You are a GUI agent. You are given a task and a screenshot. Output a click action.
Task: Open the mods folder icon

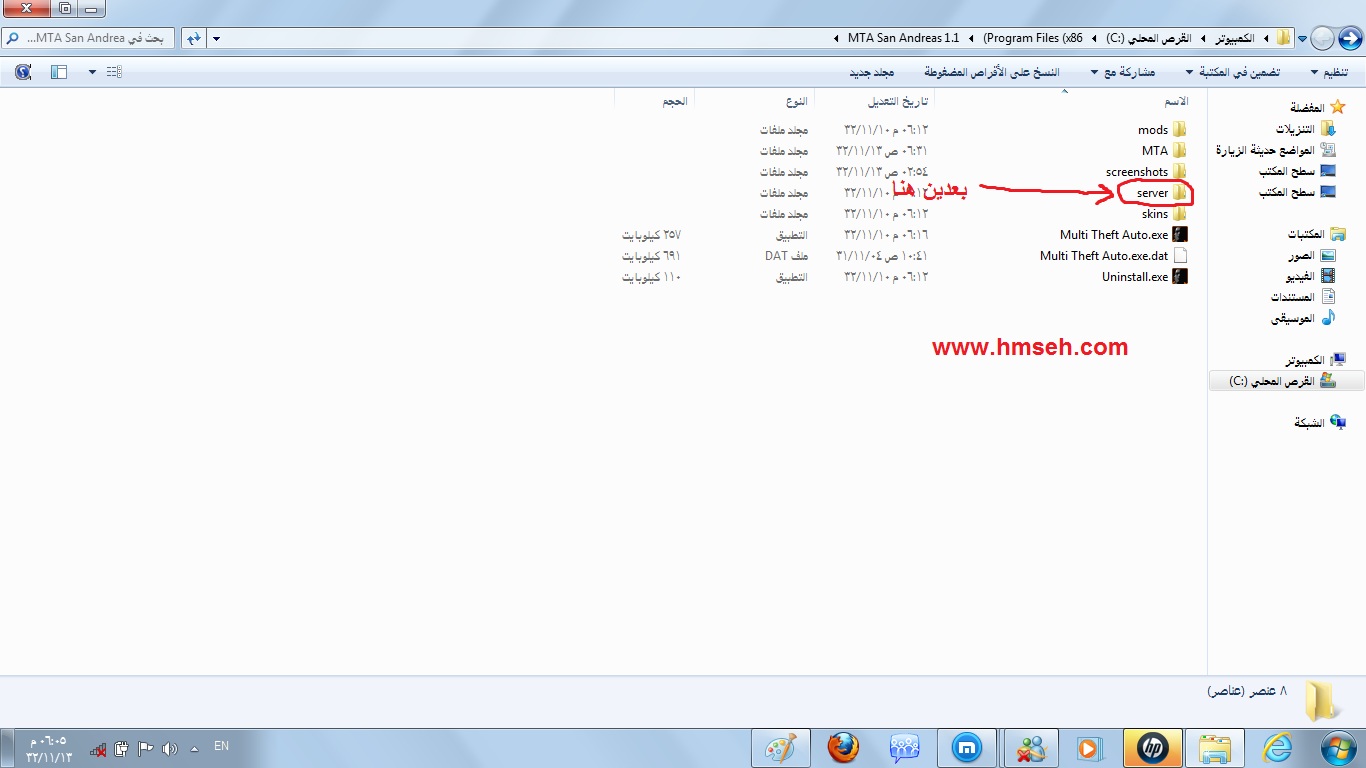1180,130
